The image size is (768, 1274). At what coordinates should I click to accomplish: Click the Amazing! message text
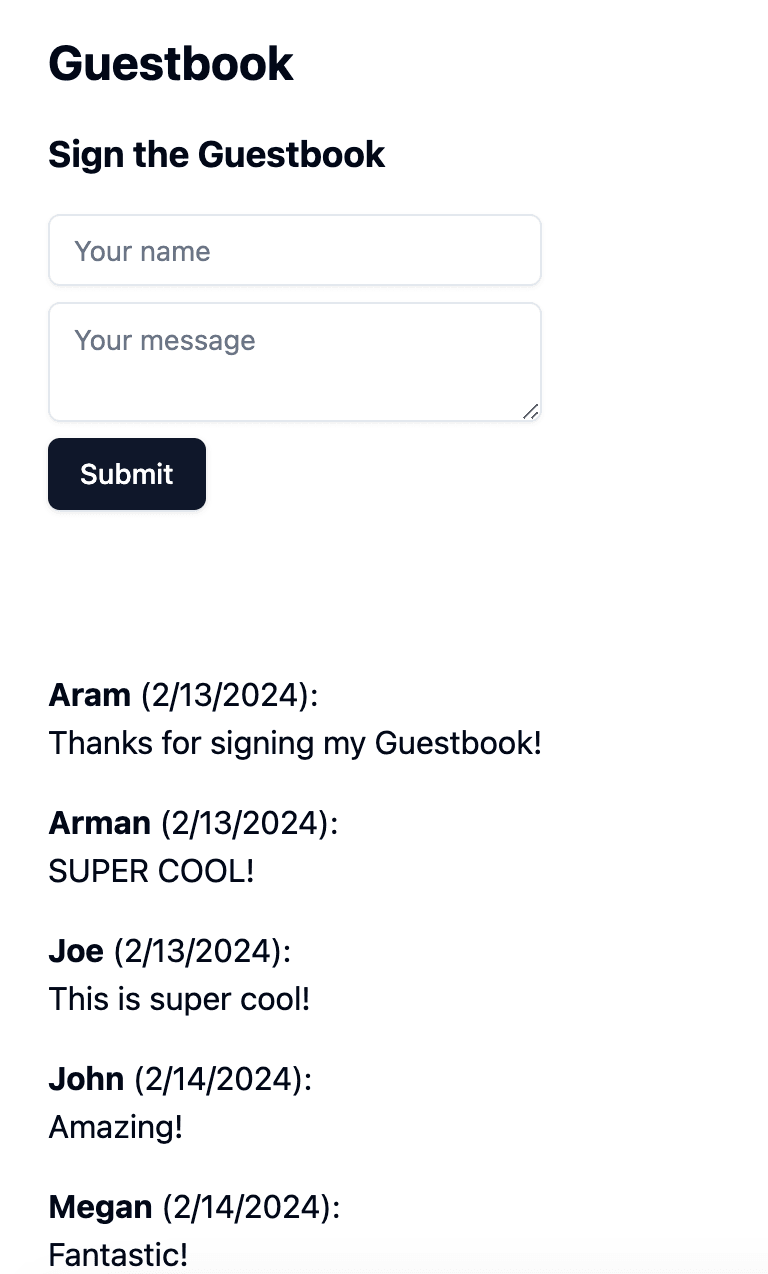click(x=115, y=1127)
